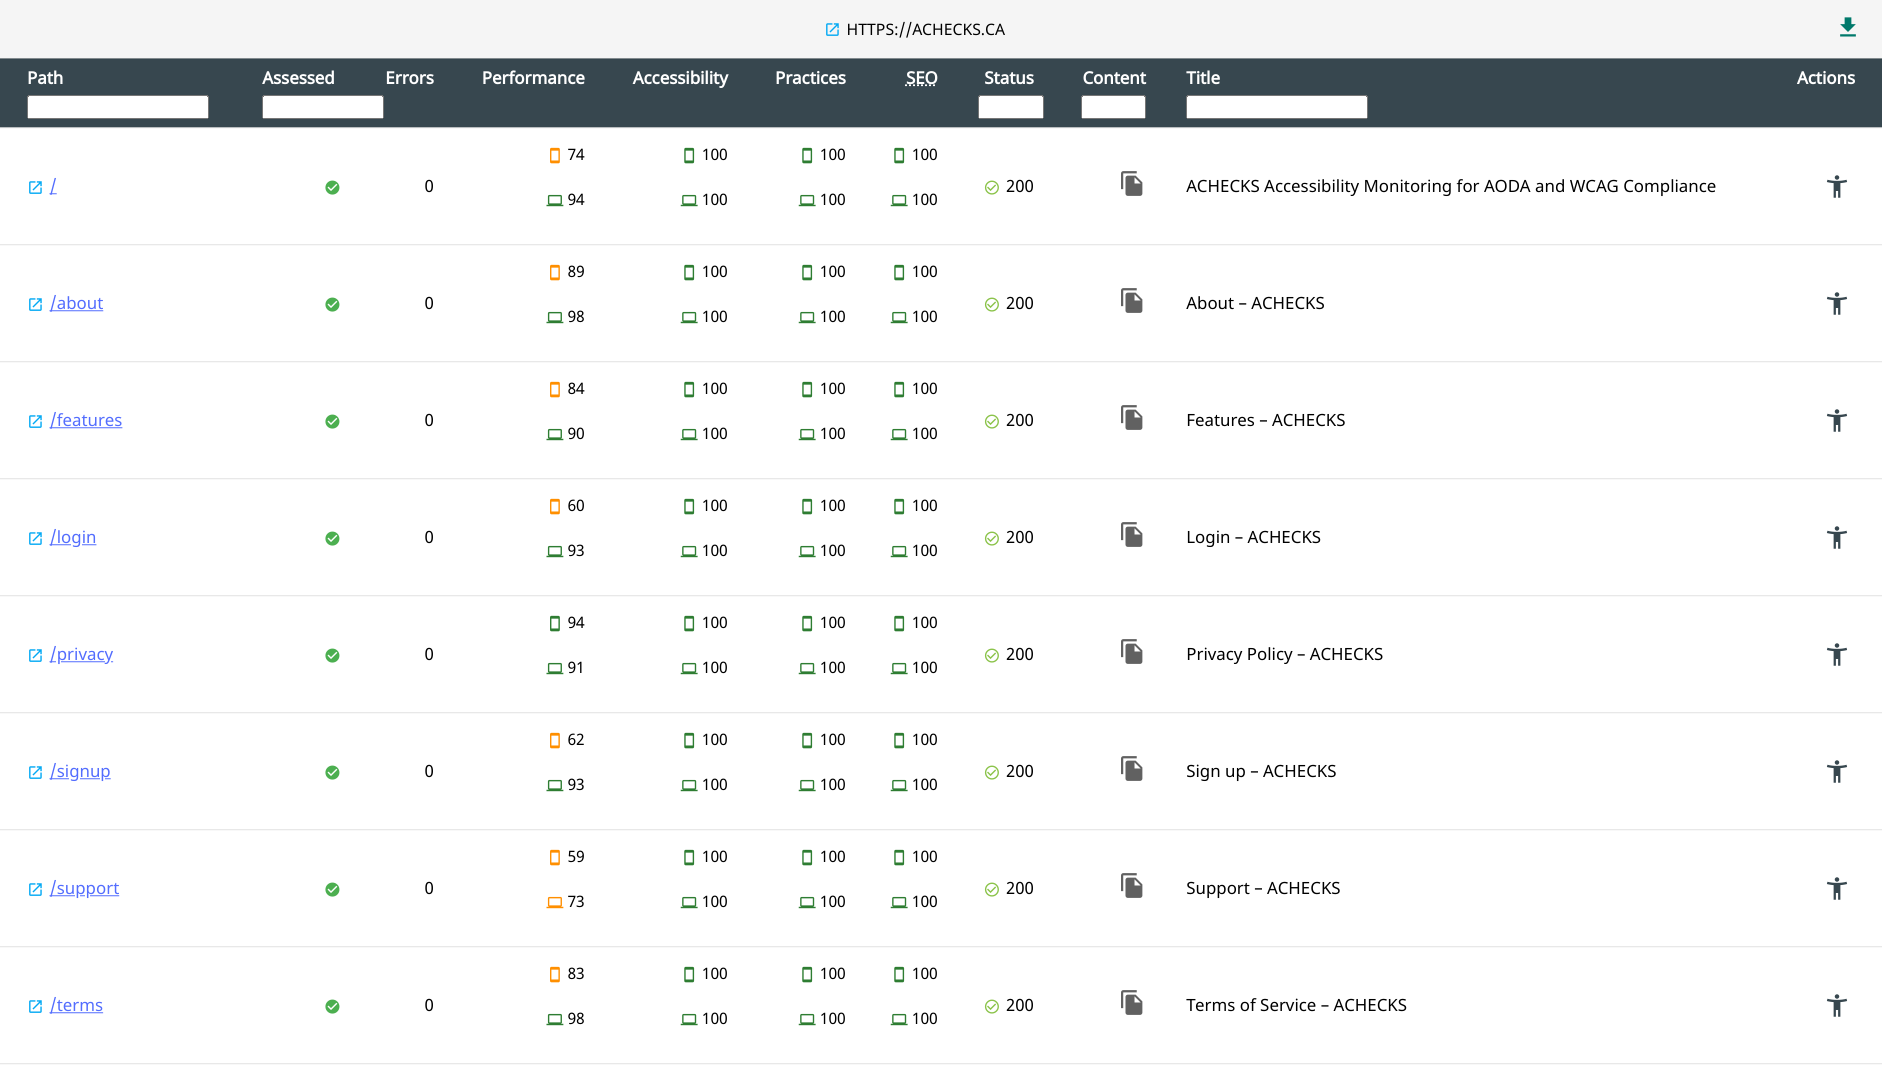Click mobile performance score 59 for /support

[x=567, y=857]
